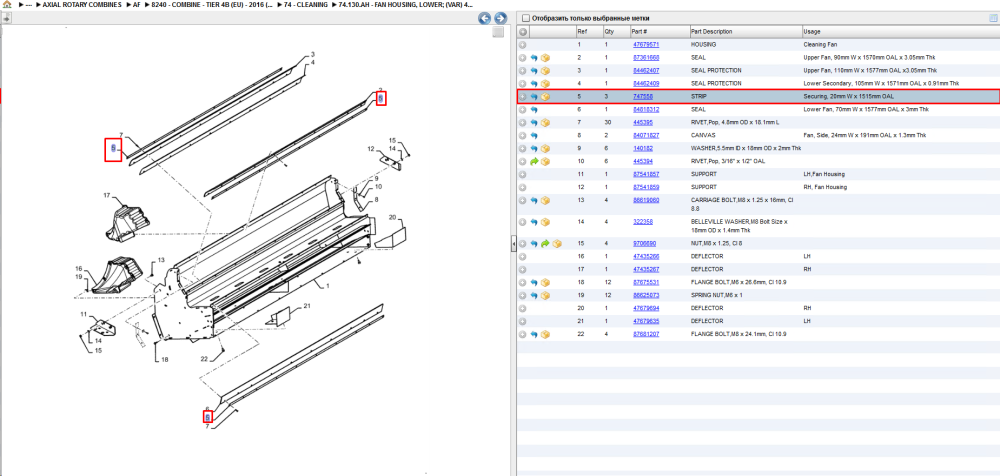Image resolution: width=1000 pixels, height=476 pixels.
Task: Click box icon for SPRING NUT ref 19
Action: coord(545,295)
